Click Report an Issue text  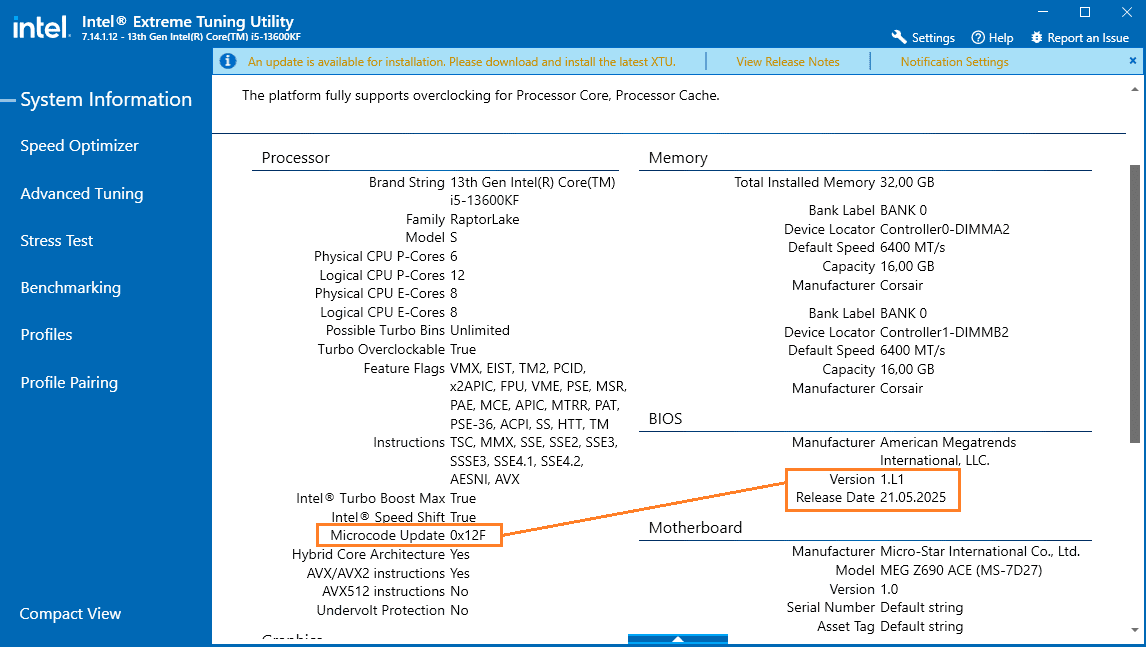pyautogui.click(x=1088, y=38)
